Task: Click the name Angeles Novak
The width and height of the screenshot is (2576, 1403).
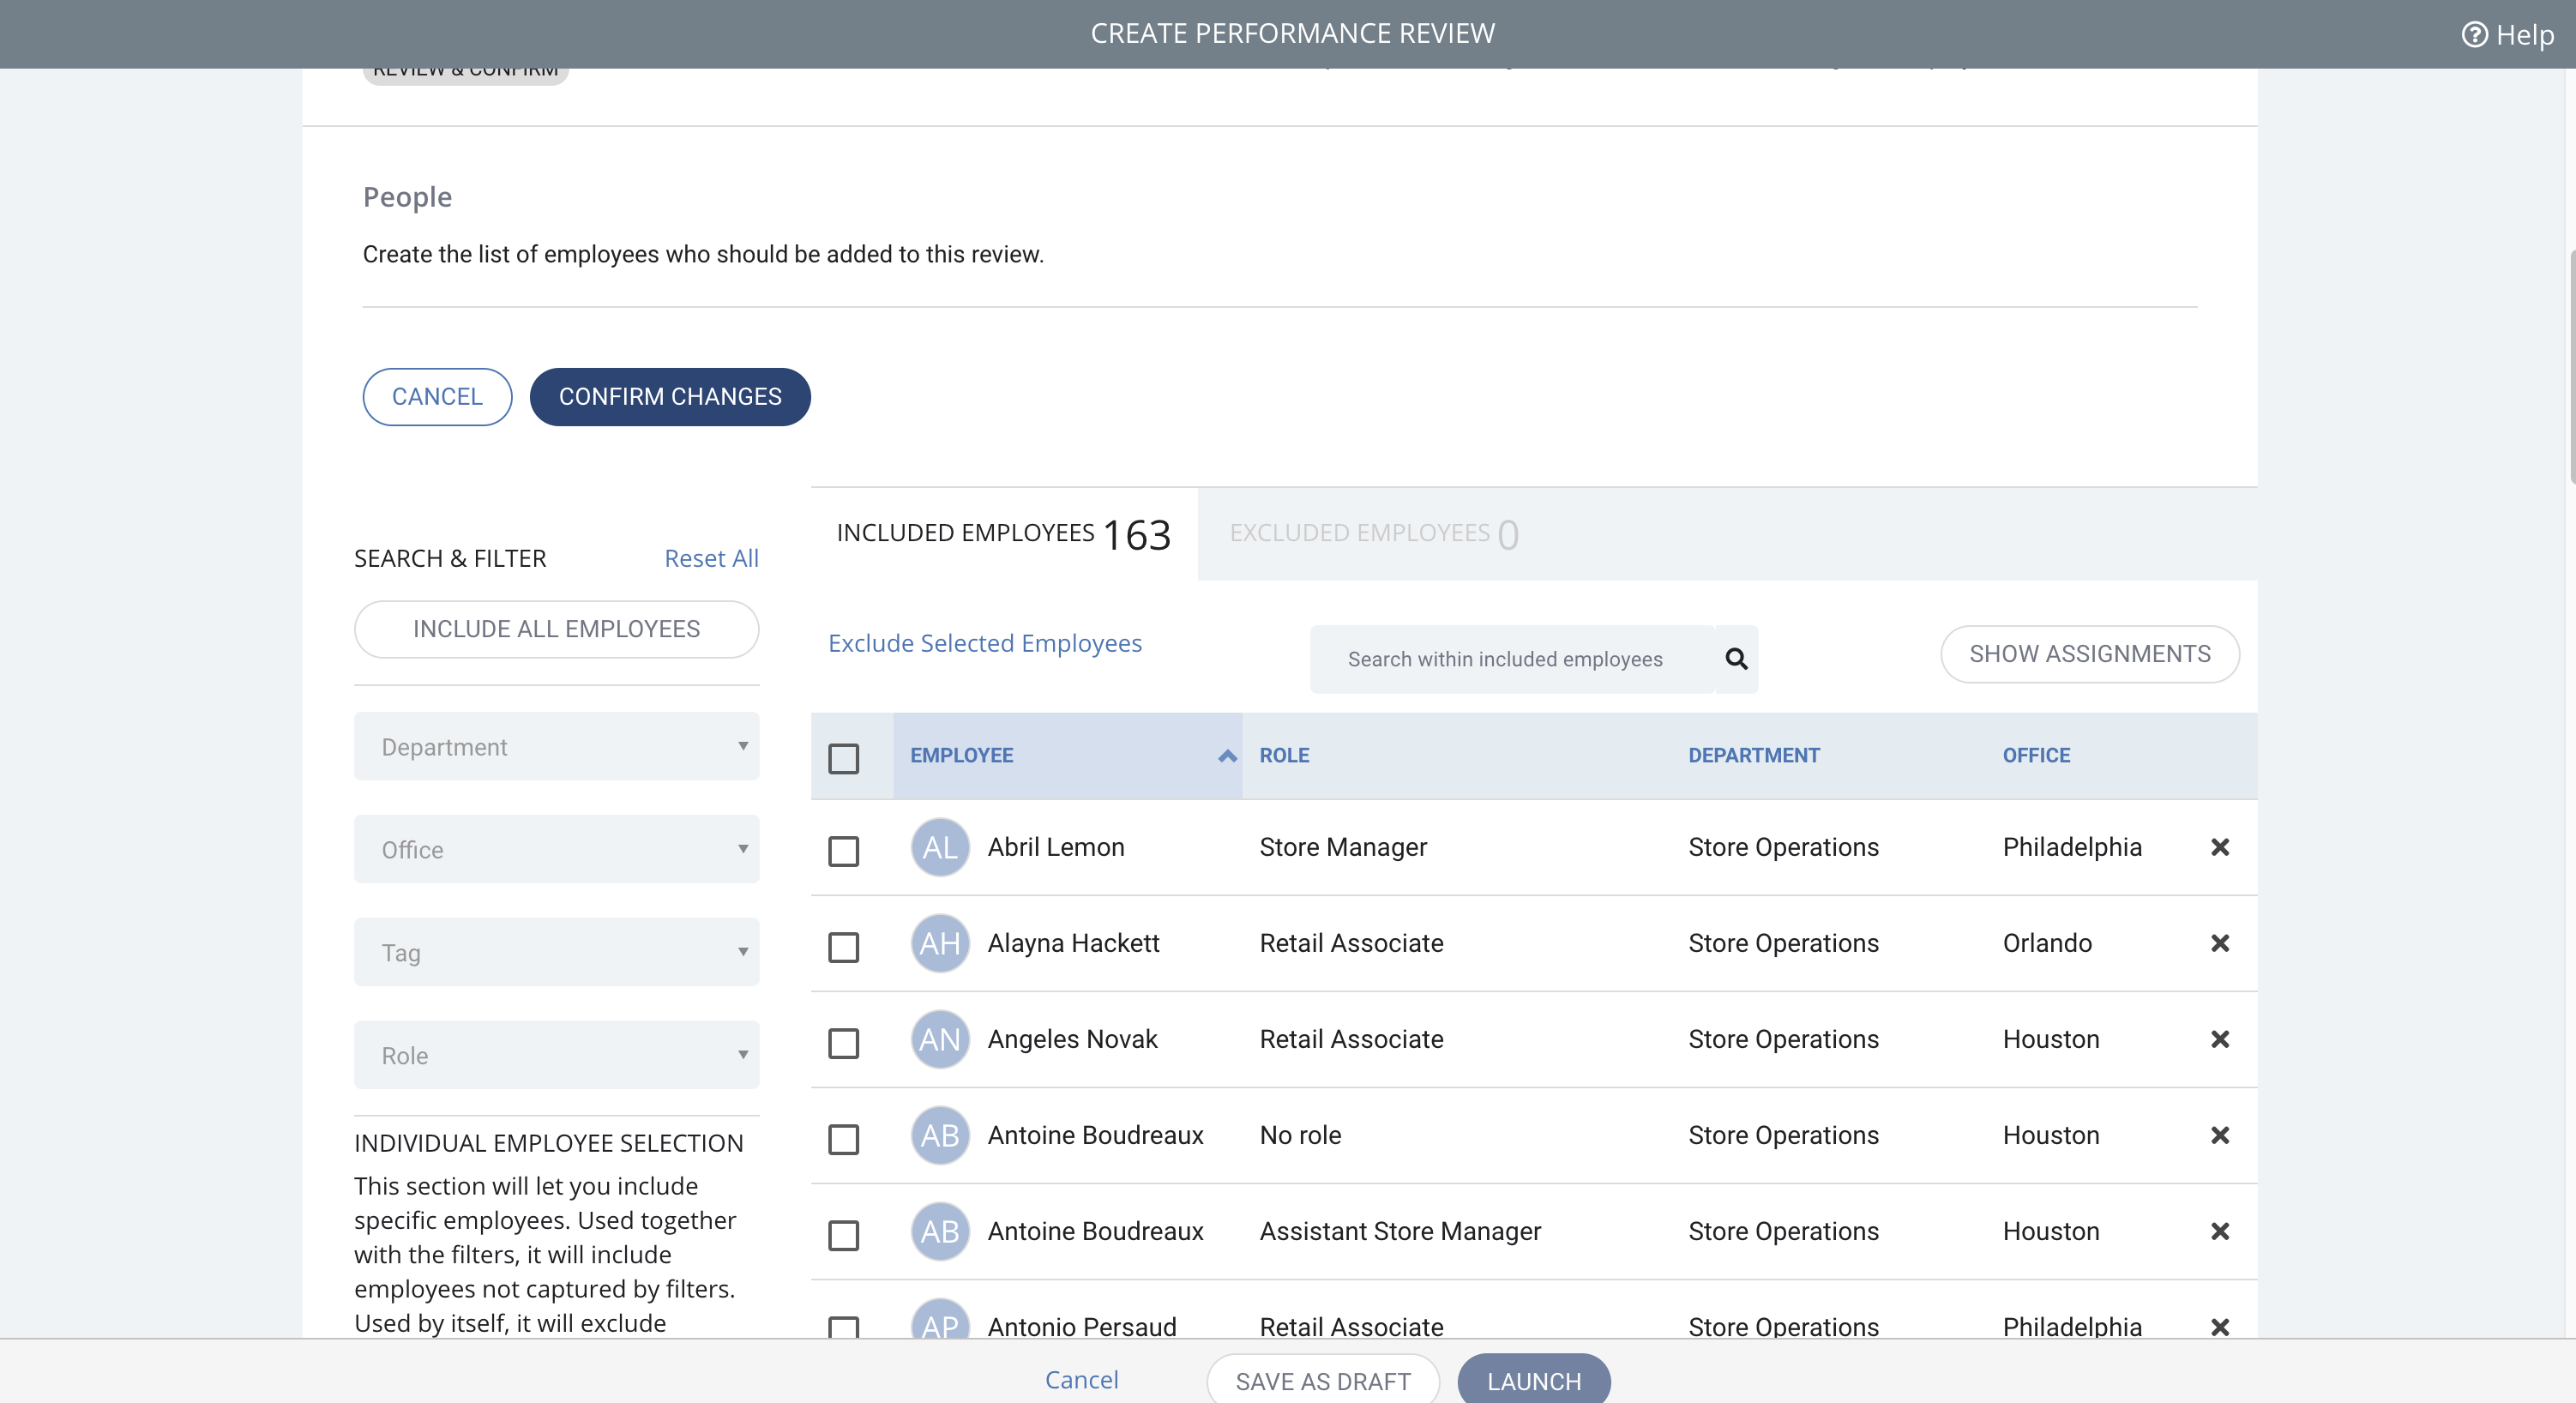Action: pos(1072,1039)
